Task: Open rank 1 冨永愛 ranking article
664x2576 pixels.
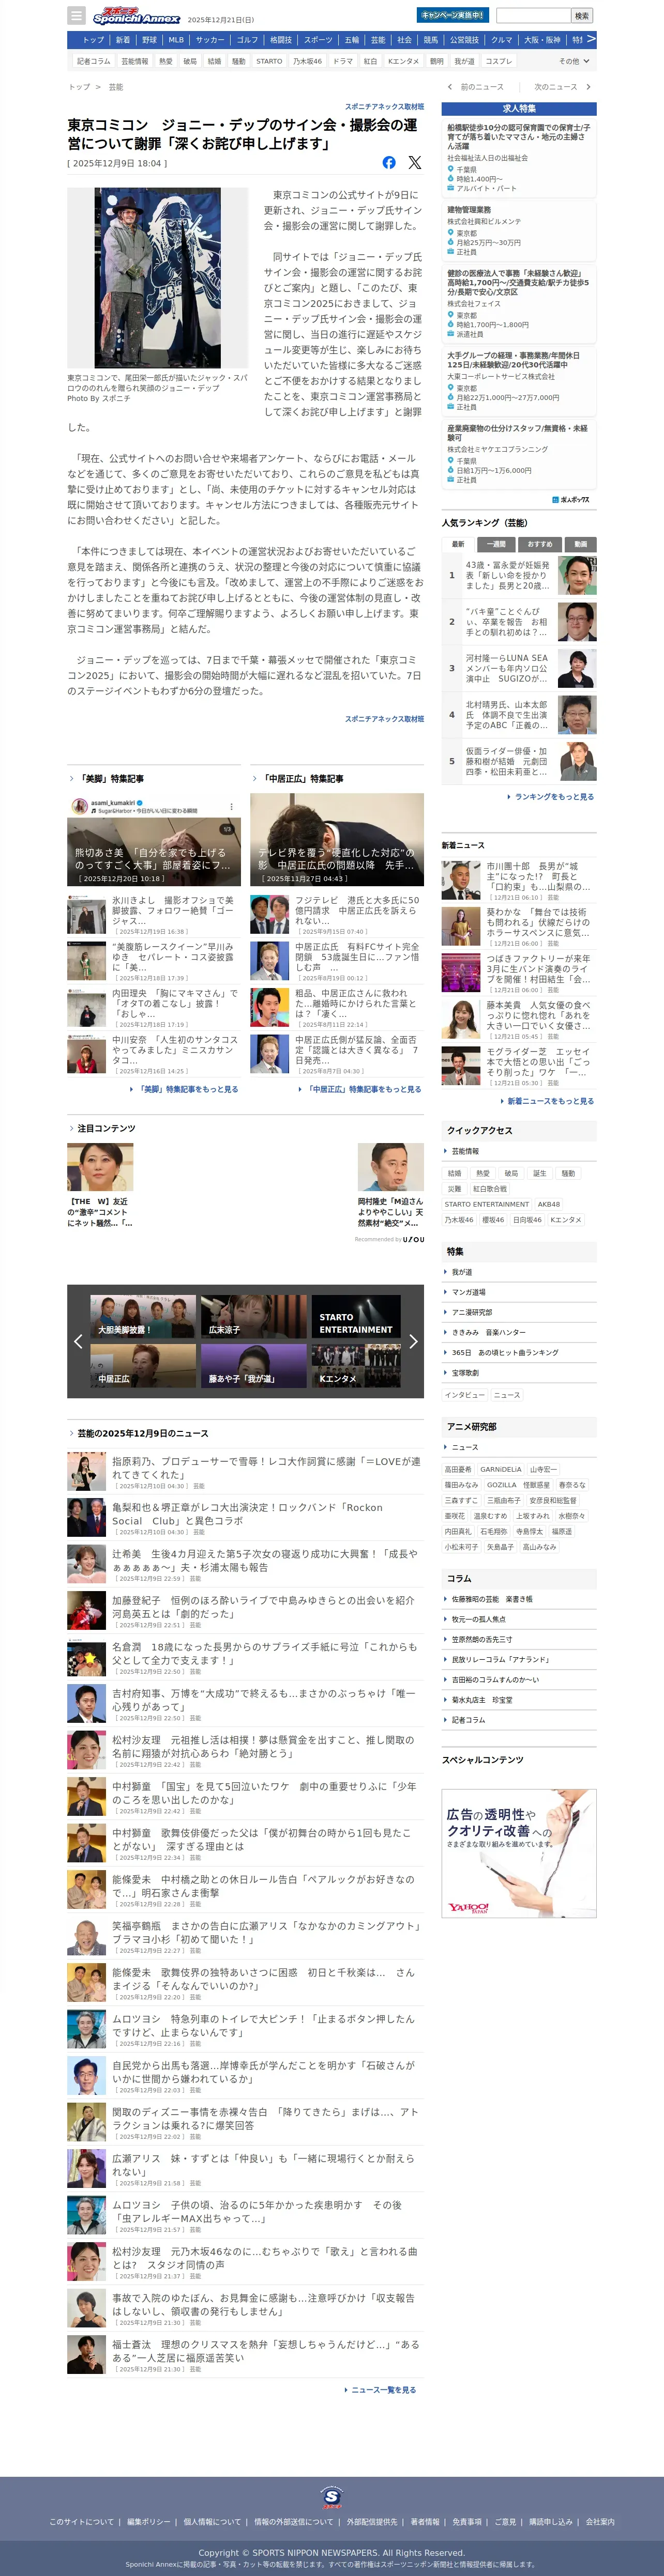Action: pyautogui.click(x=519, y=575)
